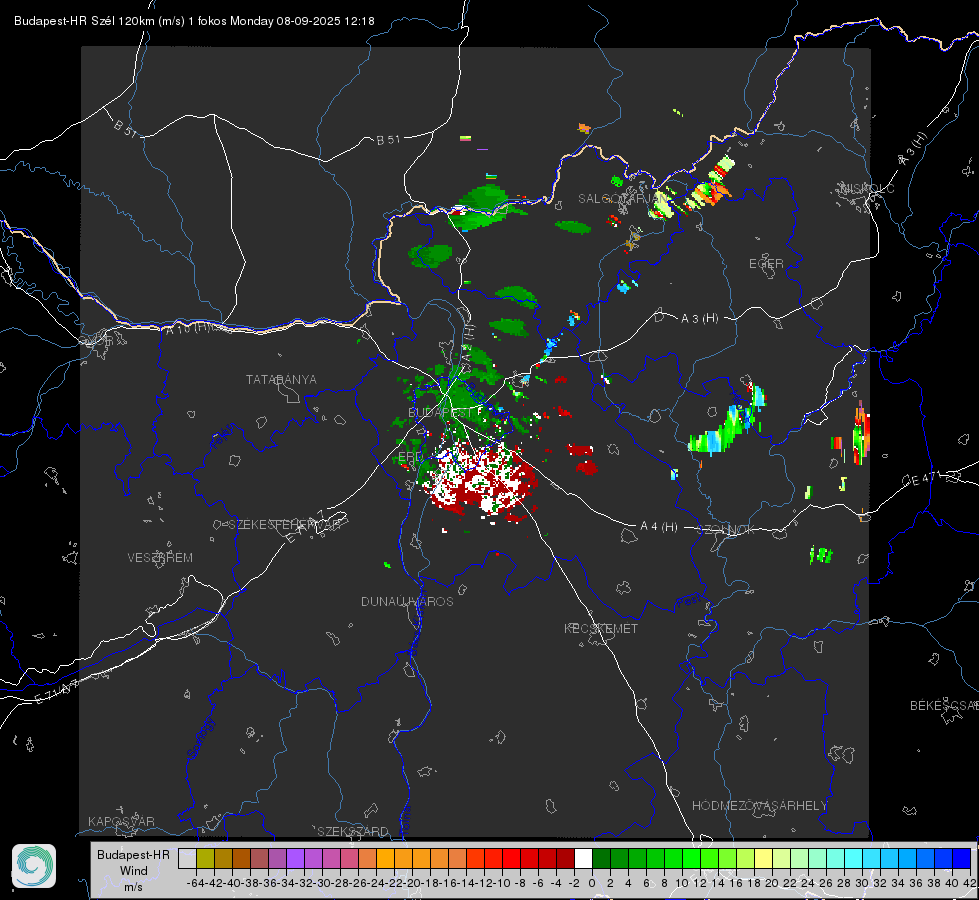
Task: Click the white legend swatch between -2 and 0
Action: 583,858
